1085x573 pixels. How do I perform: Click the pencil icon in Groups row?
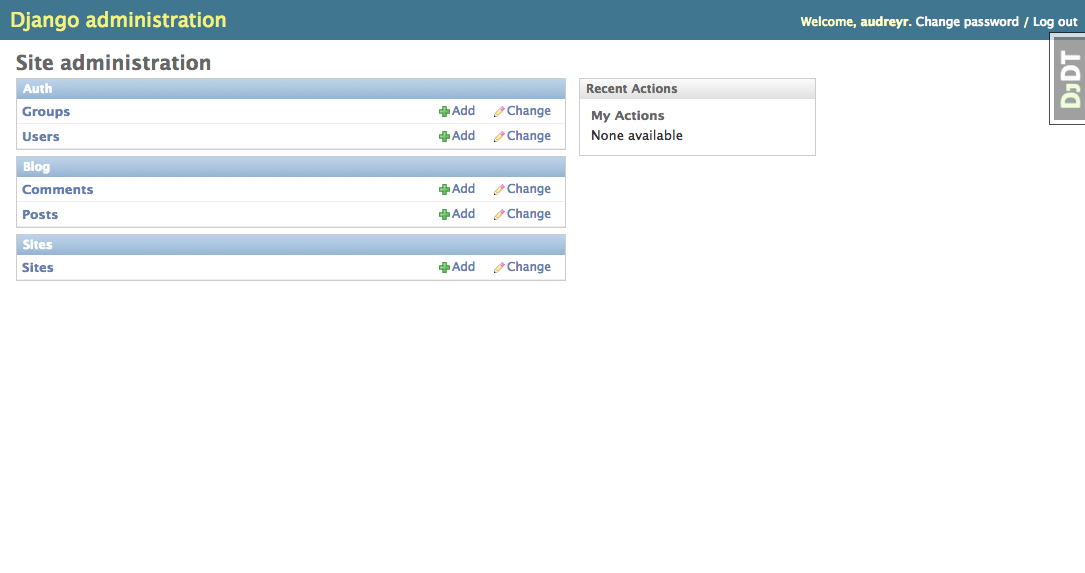(x=499, y=112)
